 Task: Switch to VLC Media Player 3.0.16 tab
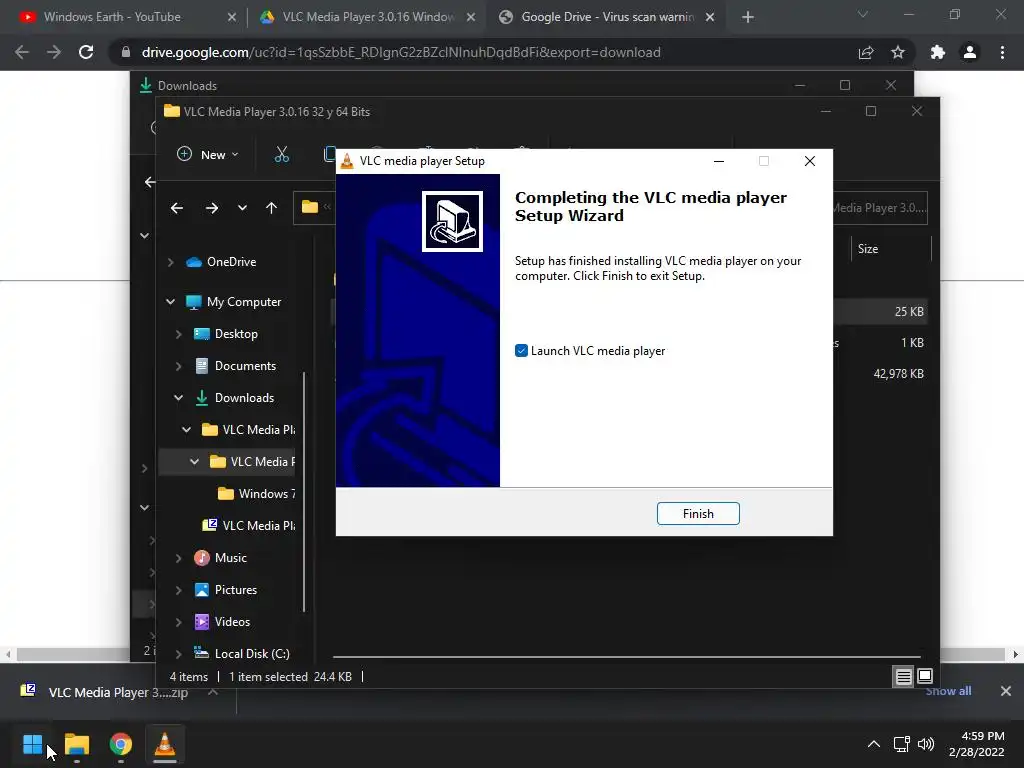click(368, 17)
